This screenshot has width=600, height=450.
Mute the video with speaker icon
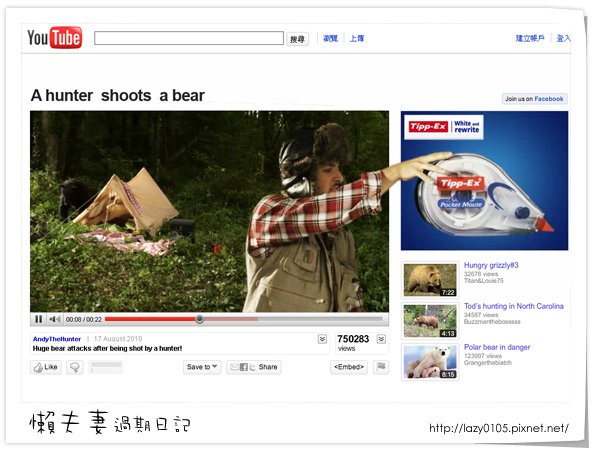pos(55,319)
